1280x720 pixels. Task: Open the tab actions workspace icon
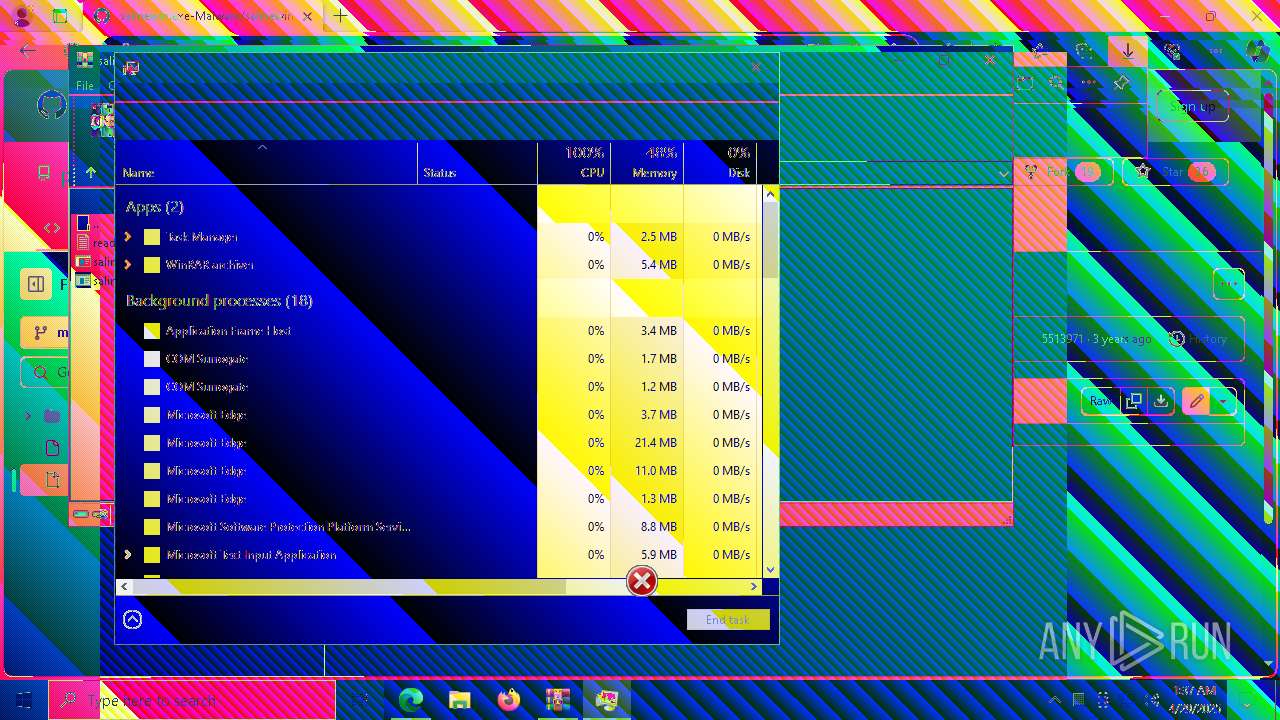pos(60,16)
